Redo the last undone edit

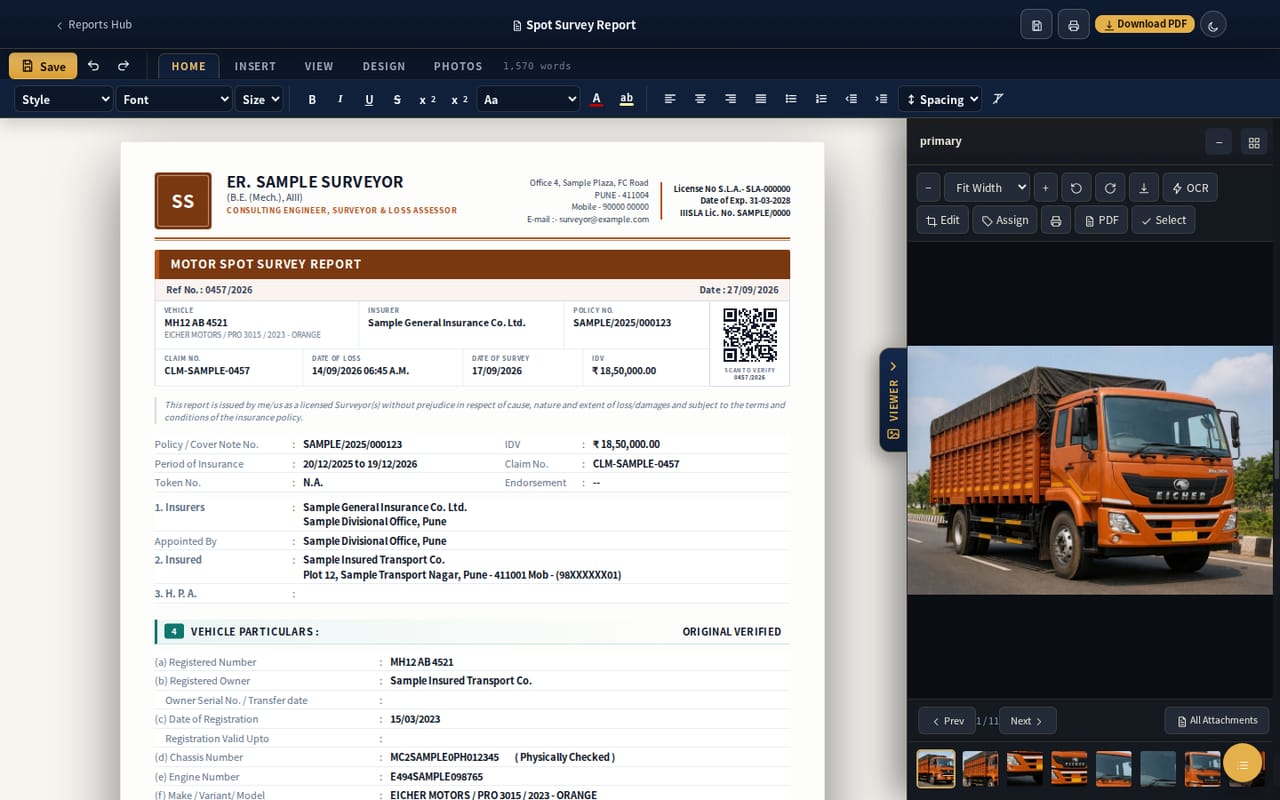[x=123, y=66]
